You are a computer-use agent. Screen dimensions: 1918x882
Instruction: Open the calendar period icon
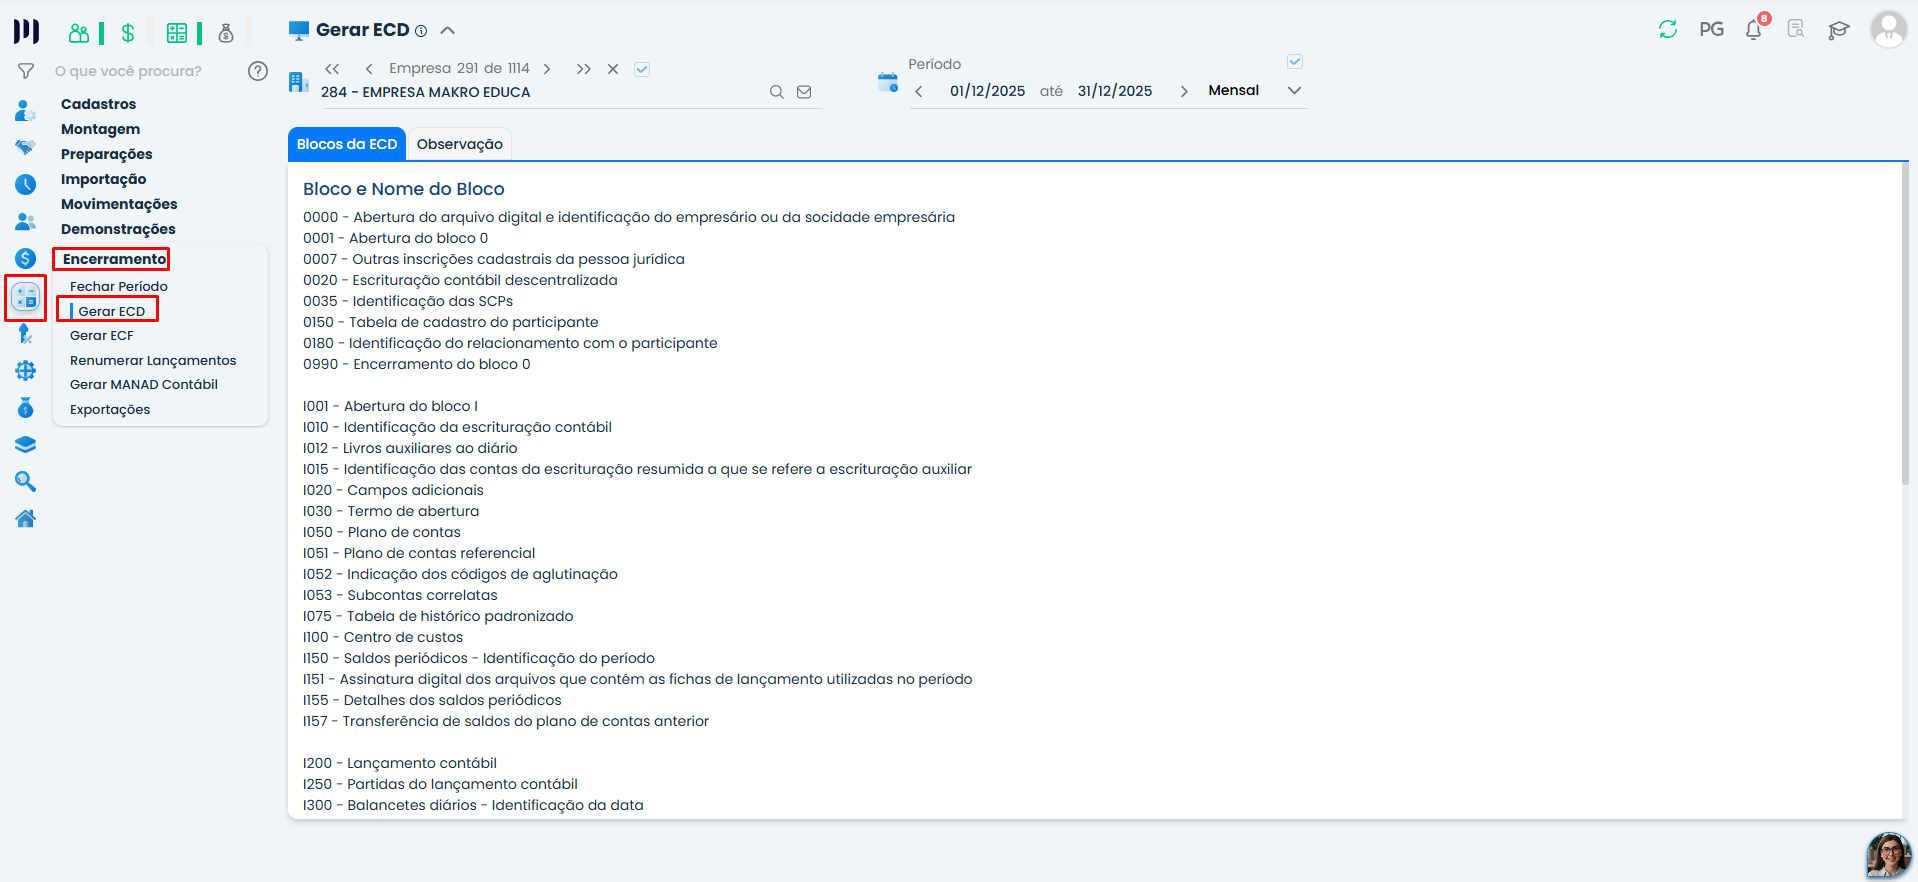(x=888, y=82)
